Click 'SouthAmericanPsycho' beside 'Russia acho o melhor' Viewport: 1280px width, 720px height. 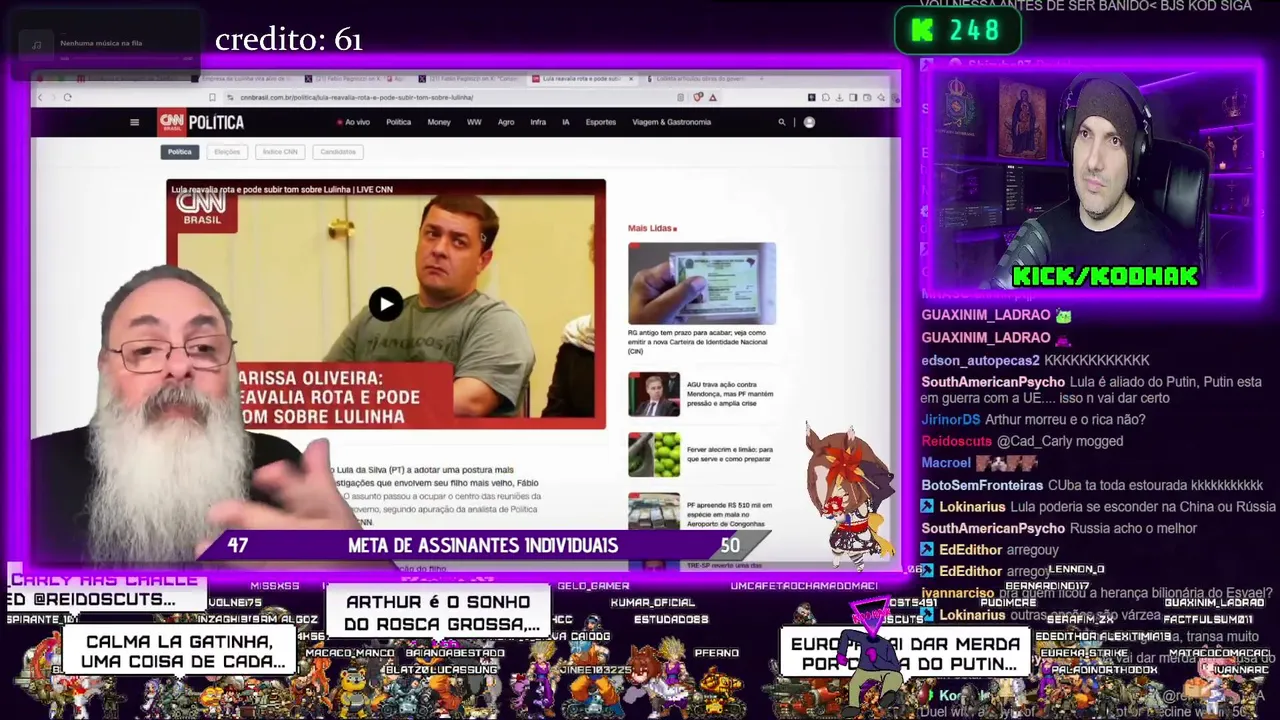[x=993, y=528]
